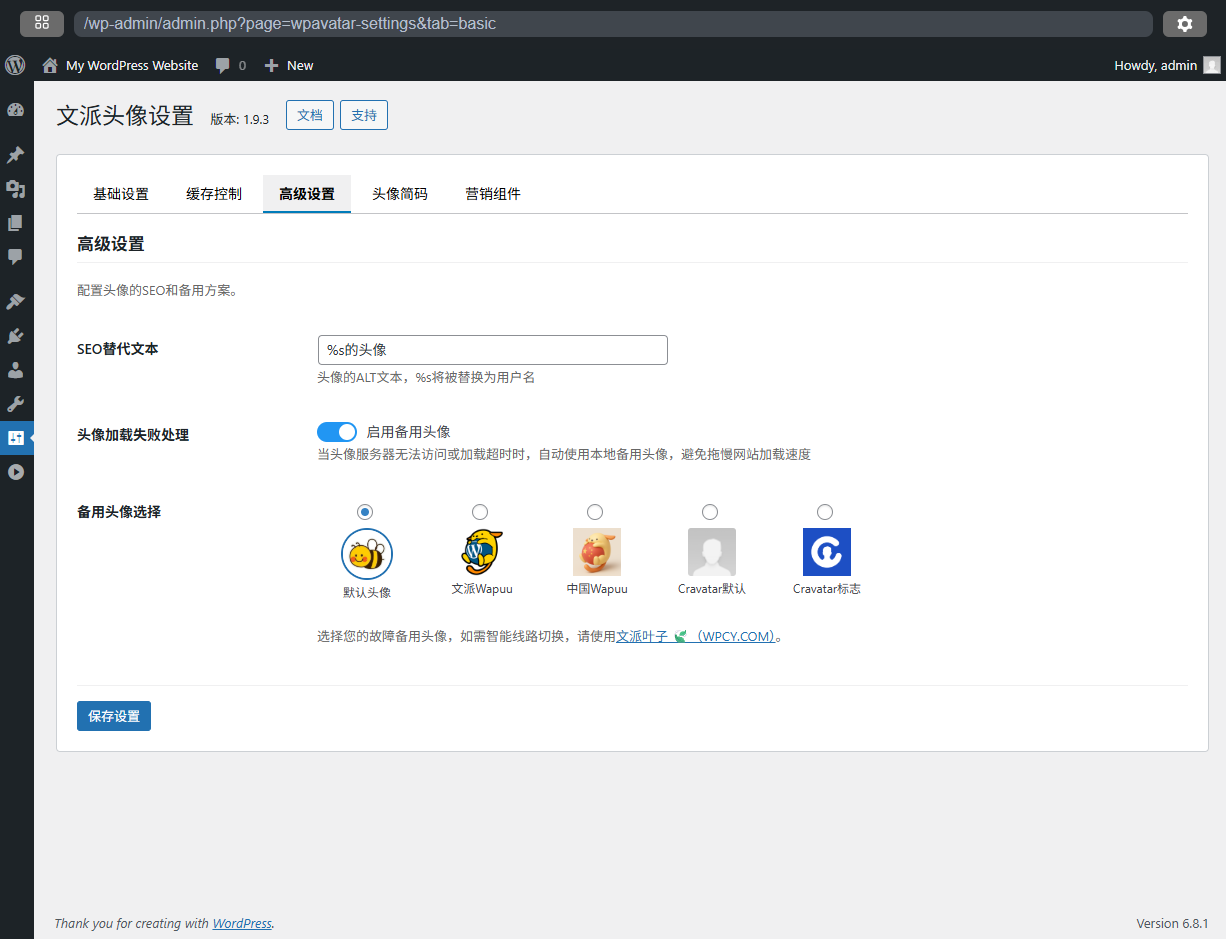Click the Cravatar标志 blue logo image
This screenshot has height=939, width=1226.
click(x=827, y=552)
